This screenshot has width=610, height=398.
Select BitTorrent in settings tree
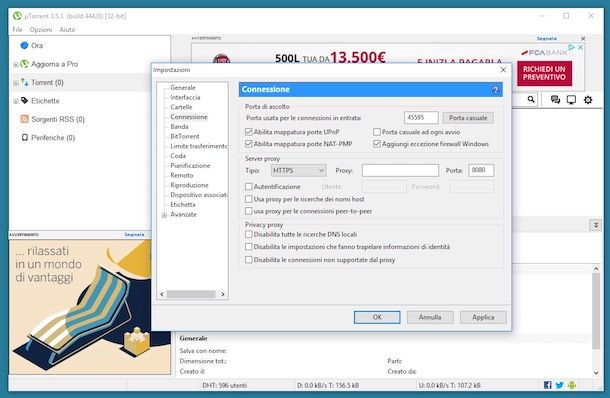click(x=185, y=136)
